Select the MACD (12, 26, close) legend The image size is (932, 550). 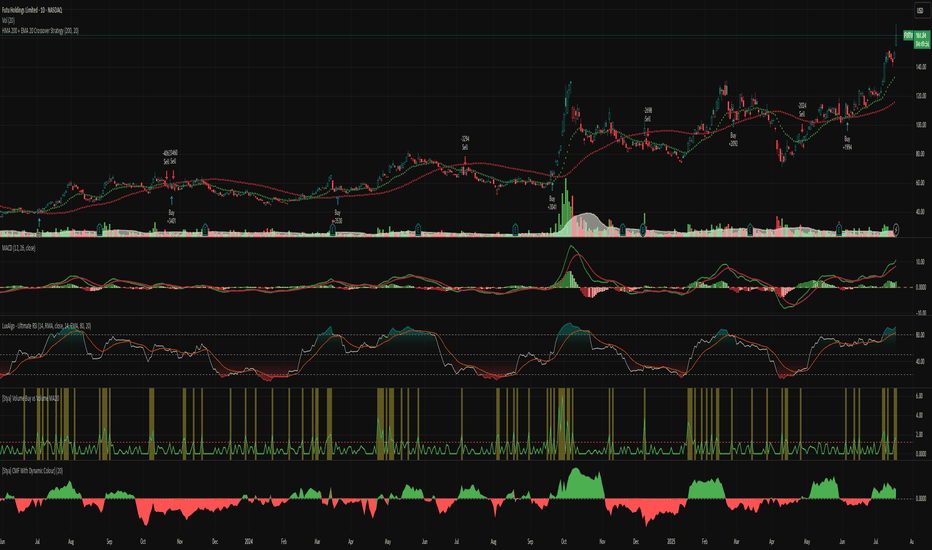pyautogui.click(x=18, y=248)
